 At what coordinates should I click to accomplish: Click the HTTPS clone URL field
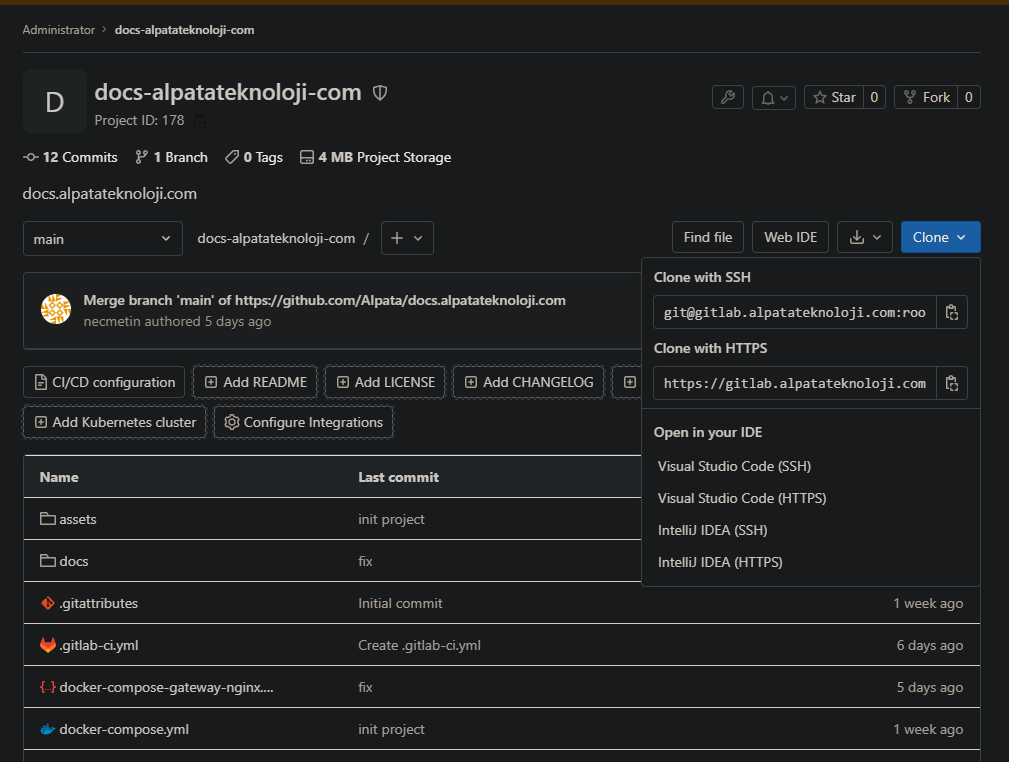[x=795, y=383]
